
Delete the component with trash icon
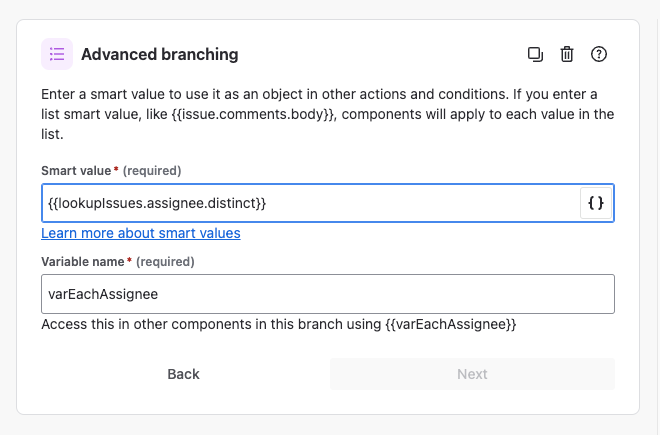pos(567,54)
